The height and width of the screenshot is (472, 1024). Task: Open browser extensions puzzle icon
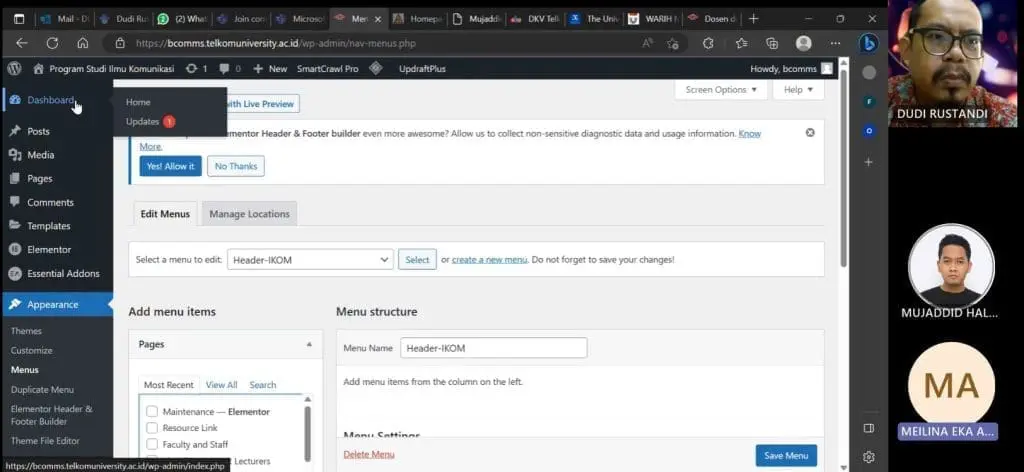[708, 43]
